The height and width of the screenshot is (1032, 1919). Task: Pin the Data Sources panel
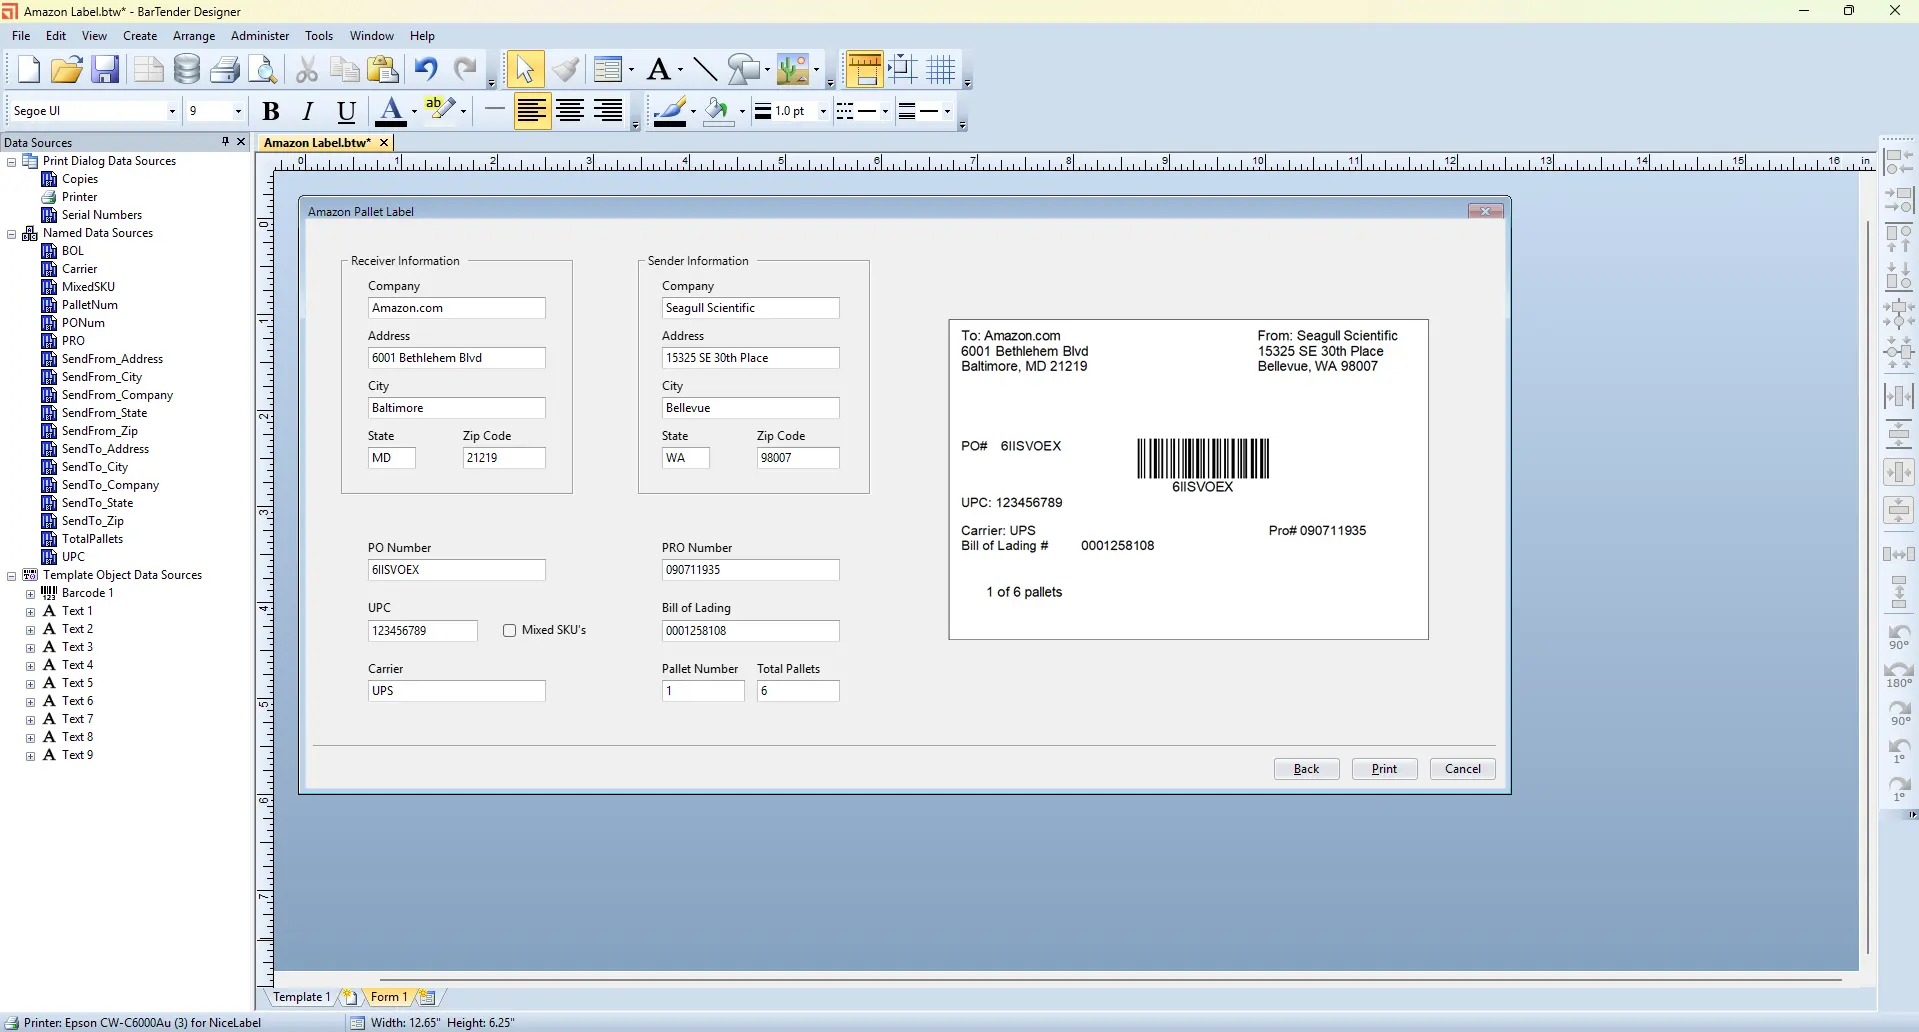(x=225, y=142)
